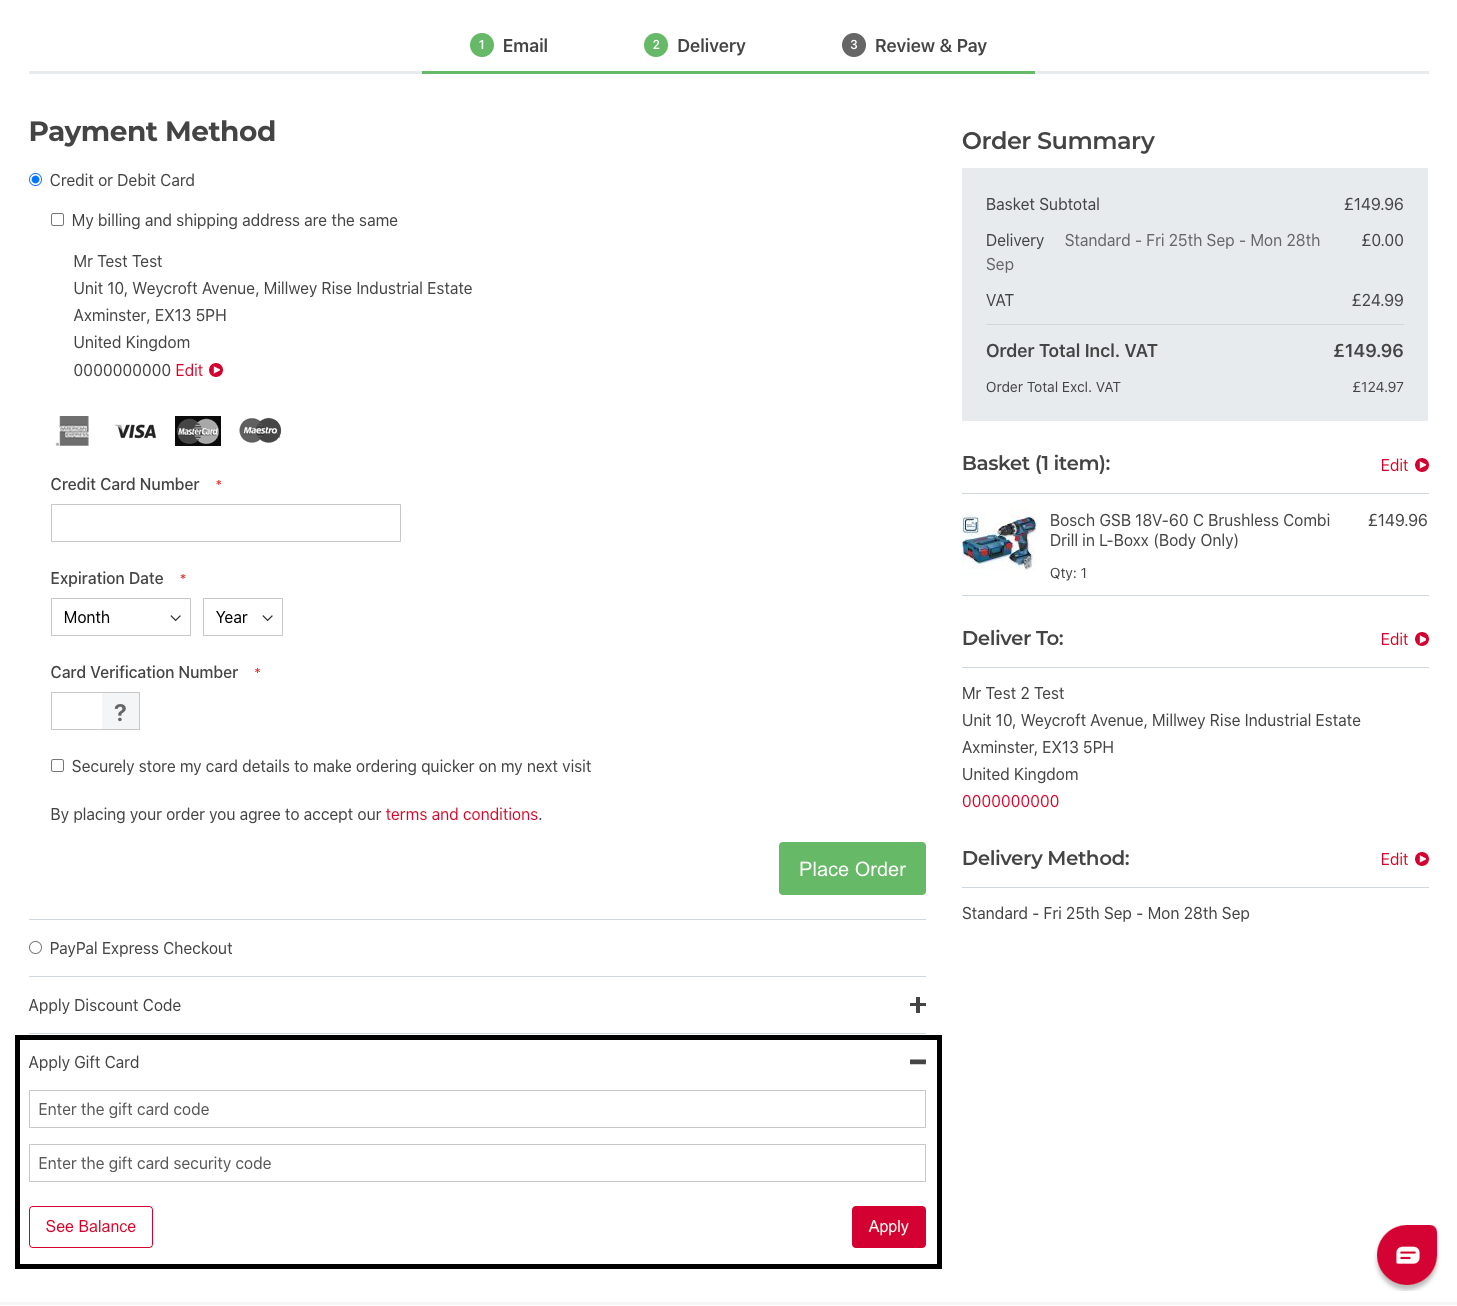The height and width of the screenshot is (1306, 1457).
Task: Select PayPal Express Checkout radio button
Action: point(36,948)
